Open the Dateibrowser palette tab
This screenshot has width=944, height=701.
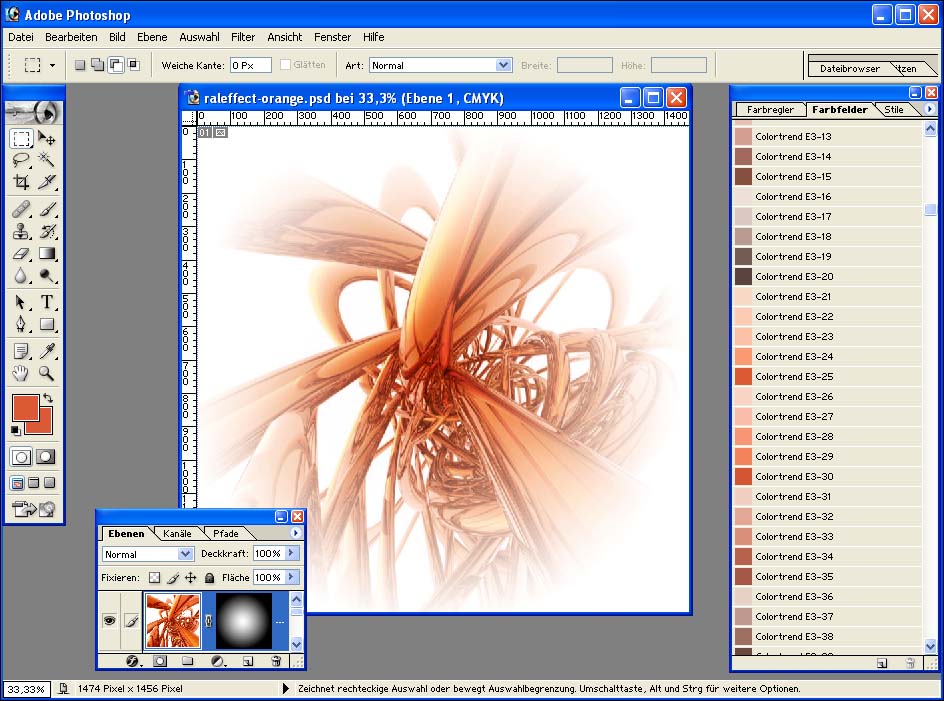(849, 69)
